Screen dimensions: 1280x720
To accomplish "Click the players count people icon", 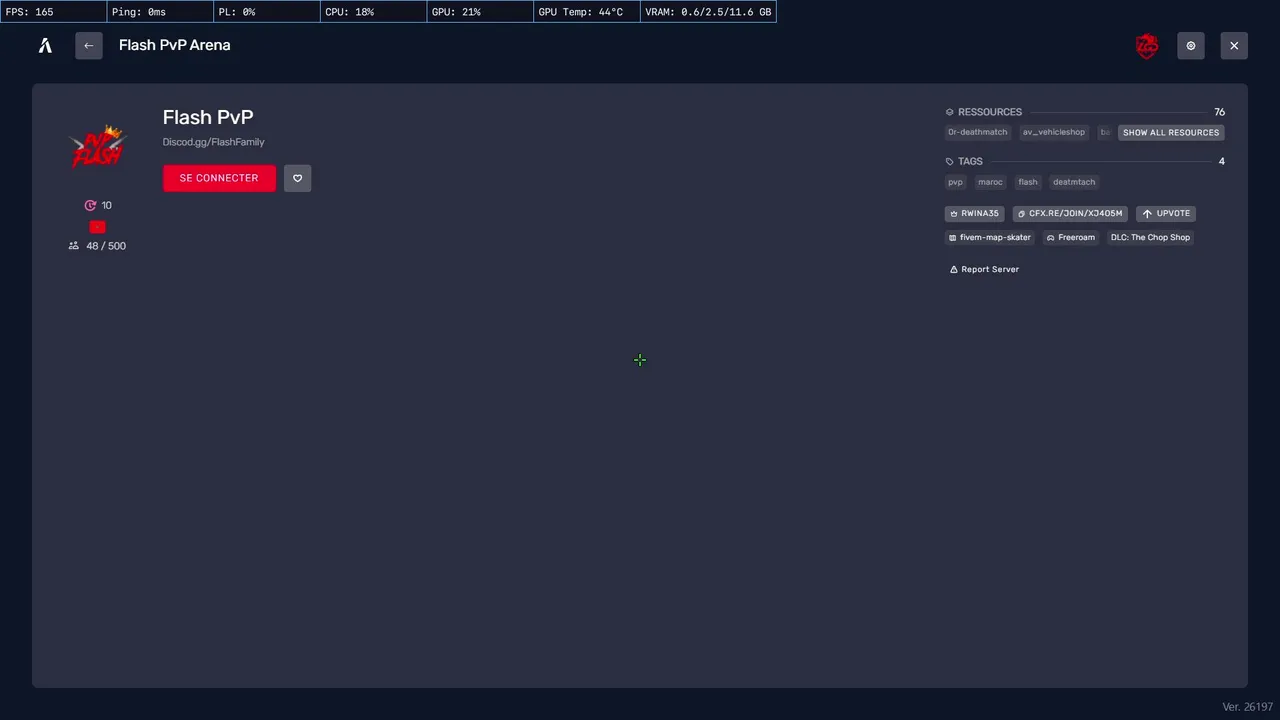I will 73,246.
